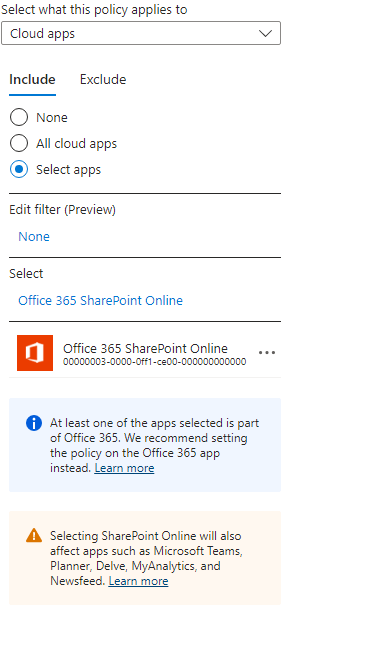384x653 pixels.
Task: Open the three-dot menu for SharePoint Online
Action: (267, 352)
